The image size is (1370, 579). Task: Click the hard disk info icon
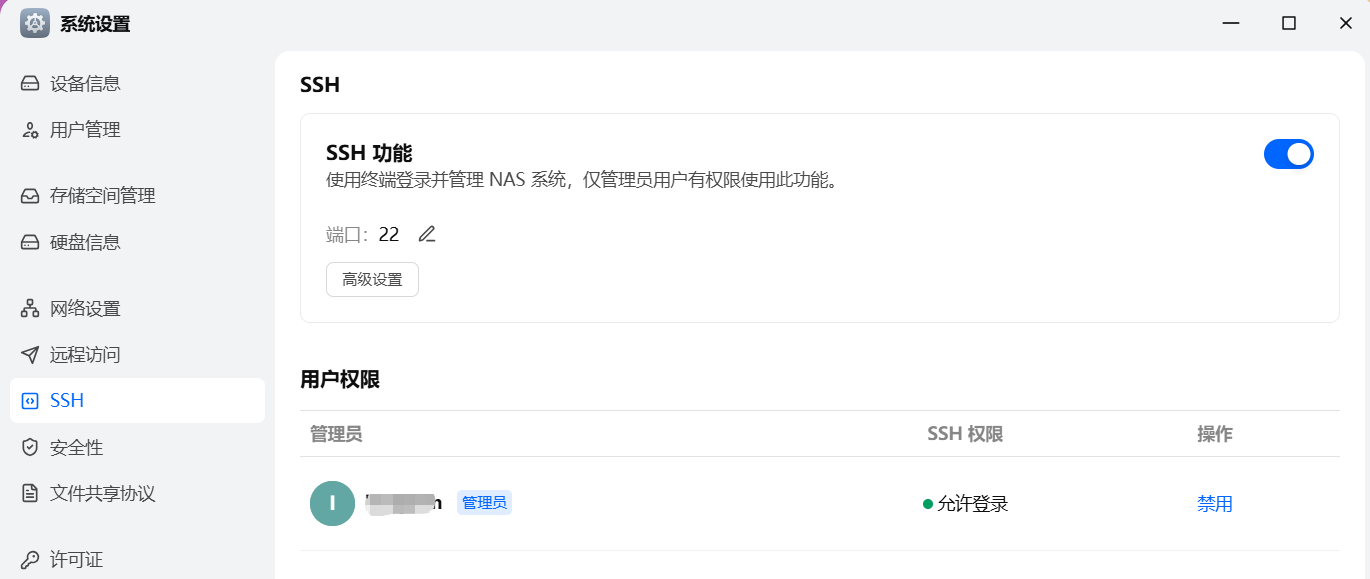click(x=30, y=242)
